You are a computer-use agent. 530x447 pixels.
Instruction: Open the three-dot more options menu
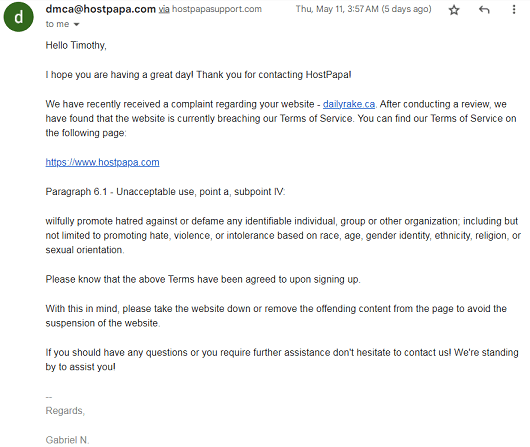tap(514, 9)
